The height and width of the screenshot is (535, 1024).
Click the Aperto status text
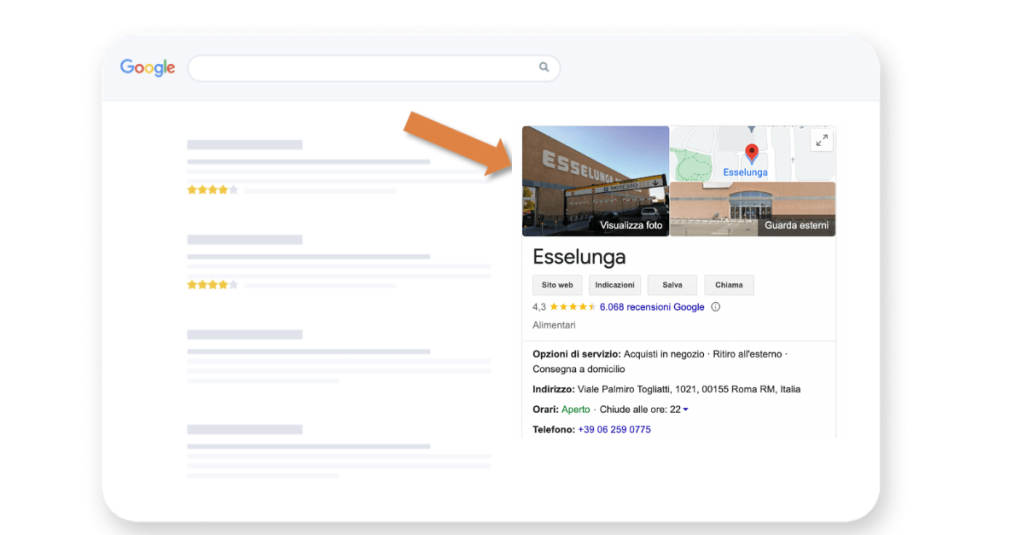coord(575,410)
